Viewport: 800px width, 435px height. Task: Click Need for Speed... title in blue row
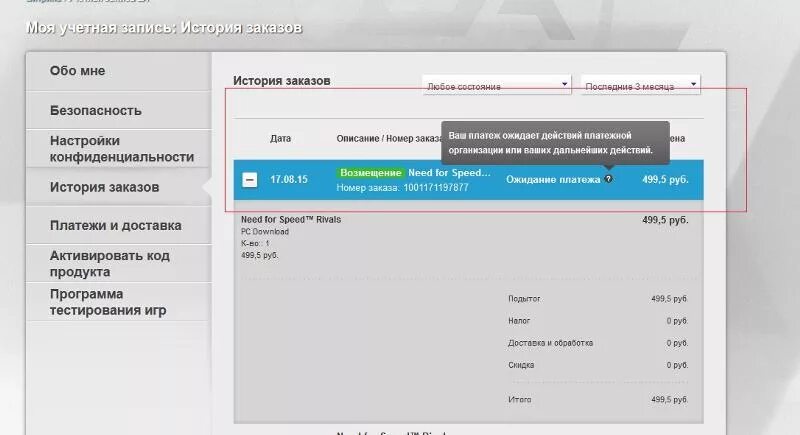coord(449,173)
